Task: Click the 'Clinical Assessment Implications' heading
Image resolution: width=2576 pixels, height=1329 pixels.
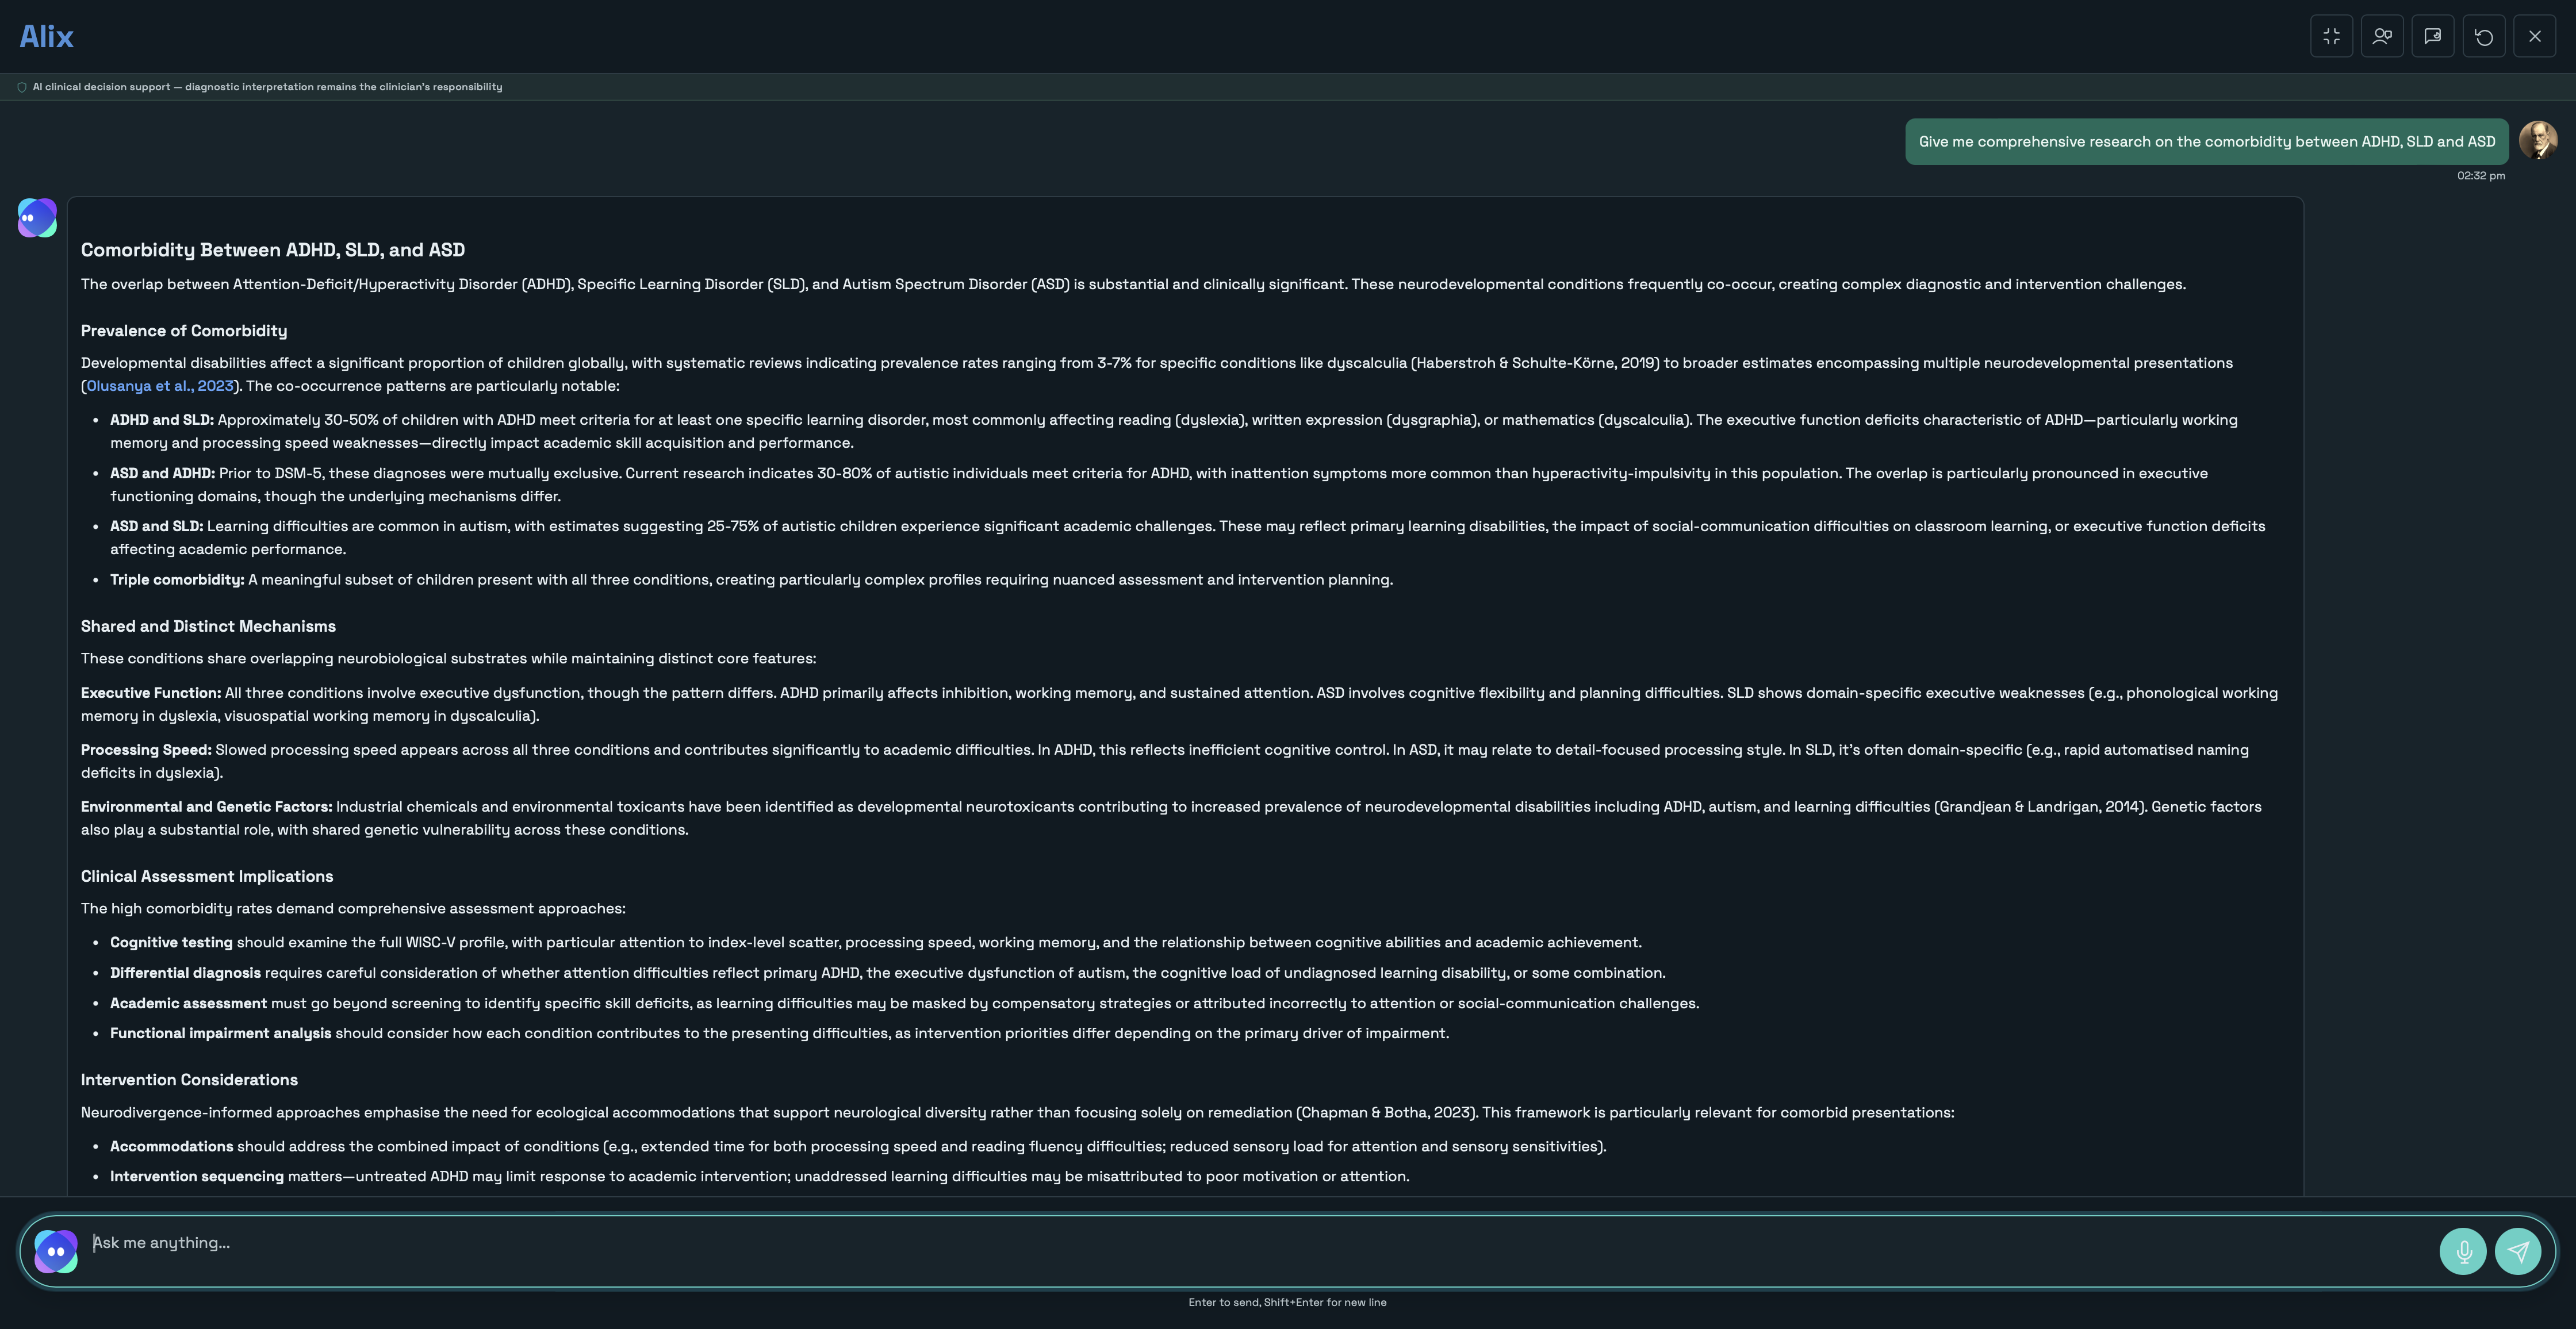Action: [x=207, y=876]
